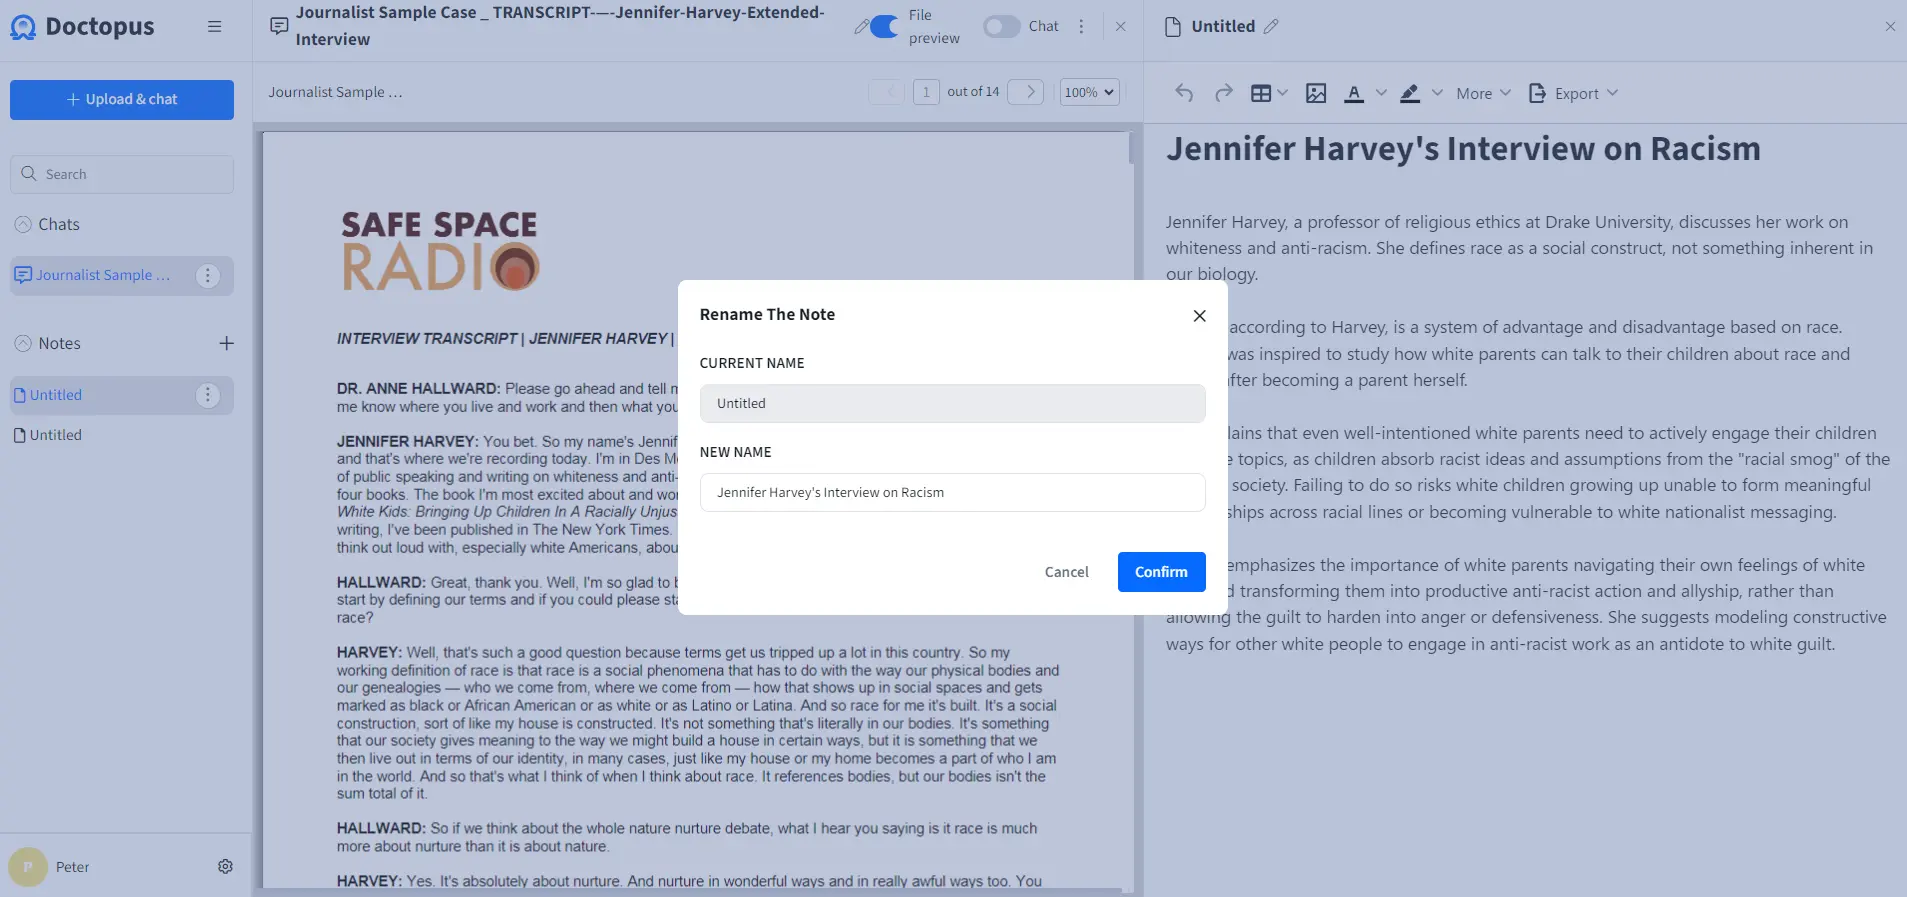The height and width of the screenshot is (897, 1907).
Task: Open the Export menu
Action: (x=1573, y=93)
